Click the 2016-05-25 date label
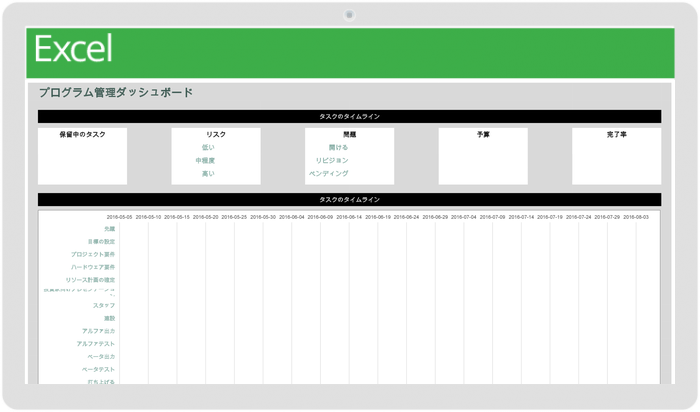 coord(234,217)
